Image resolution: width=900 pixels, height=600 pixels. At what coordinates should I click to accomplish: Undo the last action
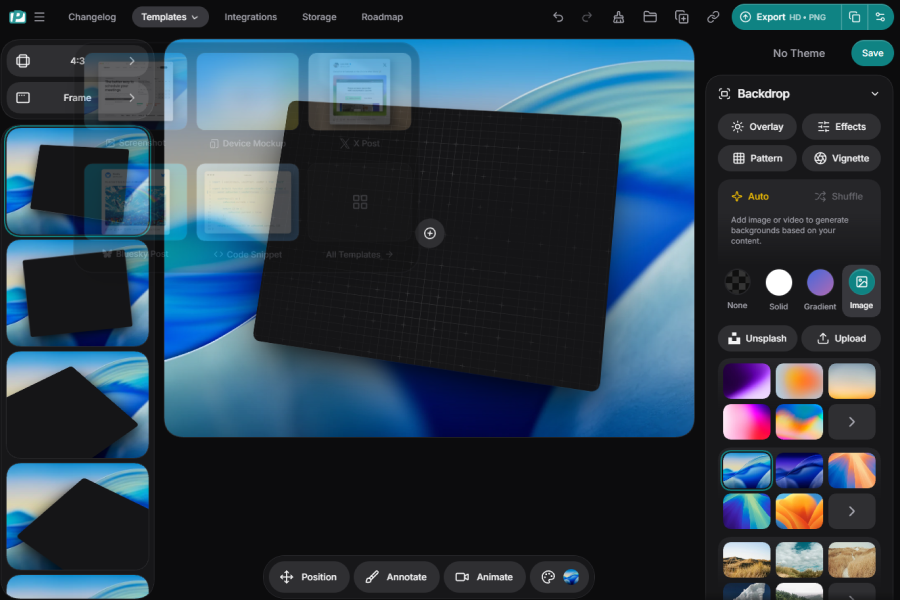click(x=558, y=17)
